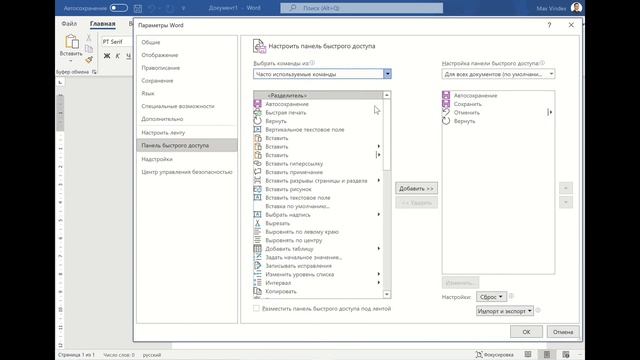Expand submenu arrow of Изменить уровень списка

379,274
